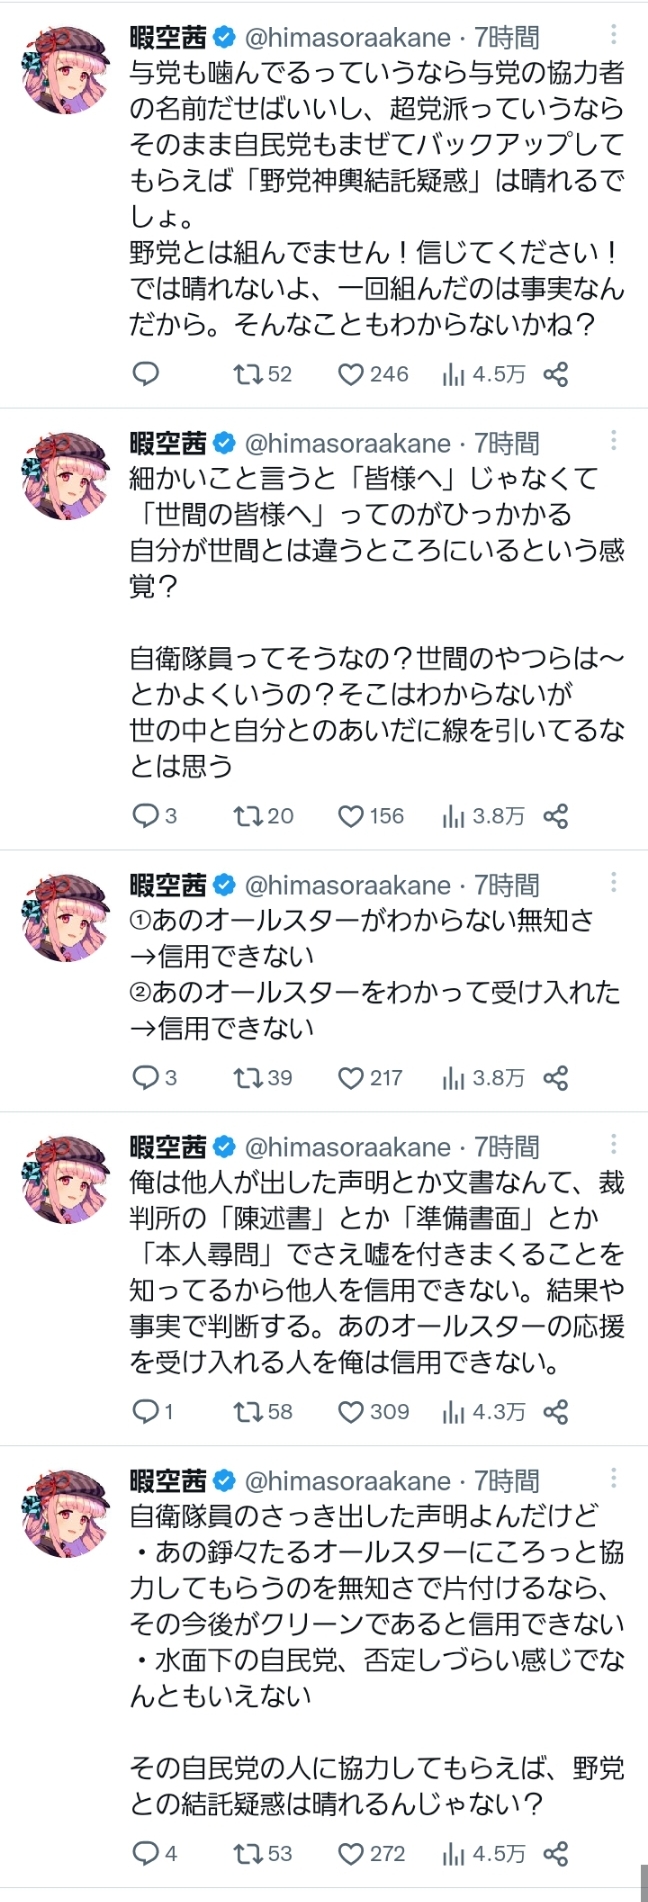Share the tweet with 156 likes

[556, 816]
